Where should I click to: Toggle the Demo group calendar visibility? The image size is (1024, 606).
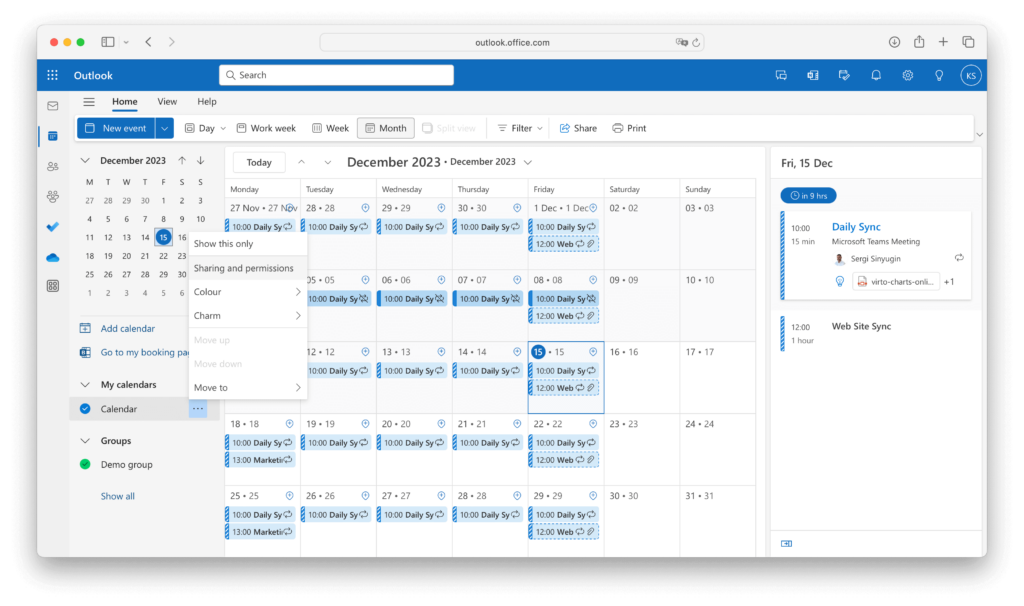(85, 464)
